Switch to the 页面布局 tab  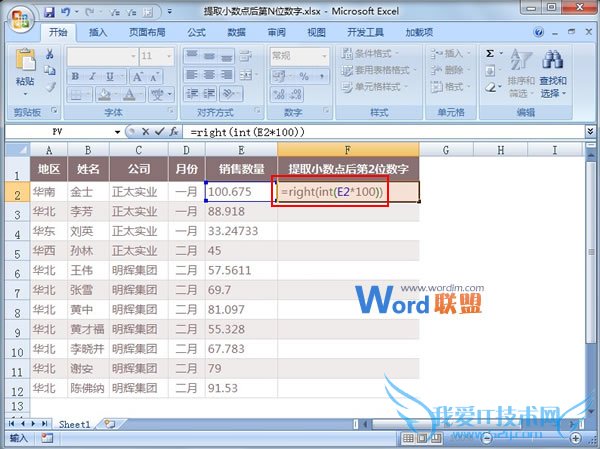click(x=147, y=33)
